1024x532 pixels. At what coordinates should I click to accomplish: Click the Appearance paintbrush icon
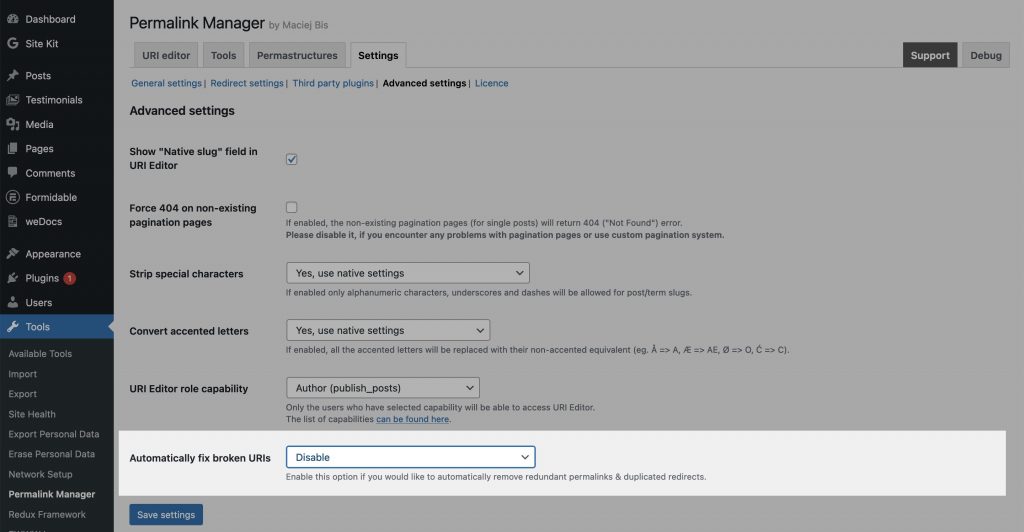(x=12, y=253)
